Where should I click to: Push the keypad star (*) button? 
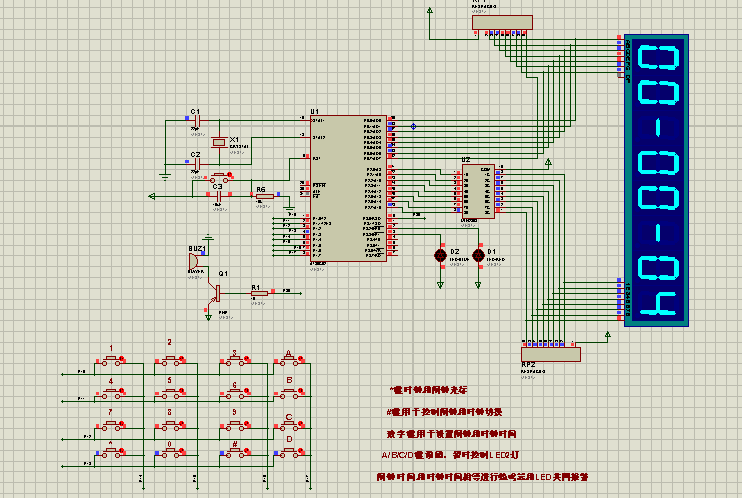(x=111, y=453)
